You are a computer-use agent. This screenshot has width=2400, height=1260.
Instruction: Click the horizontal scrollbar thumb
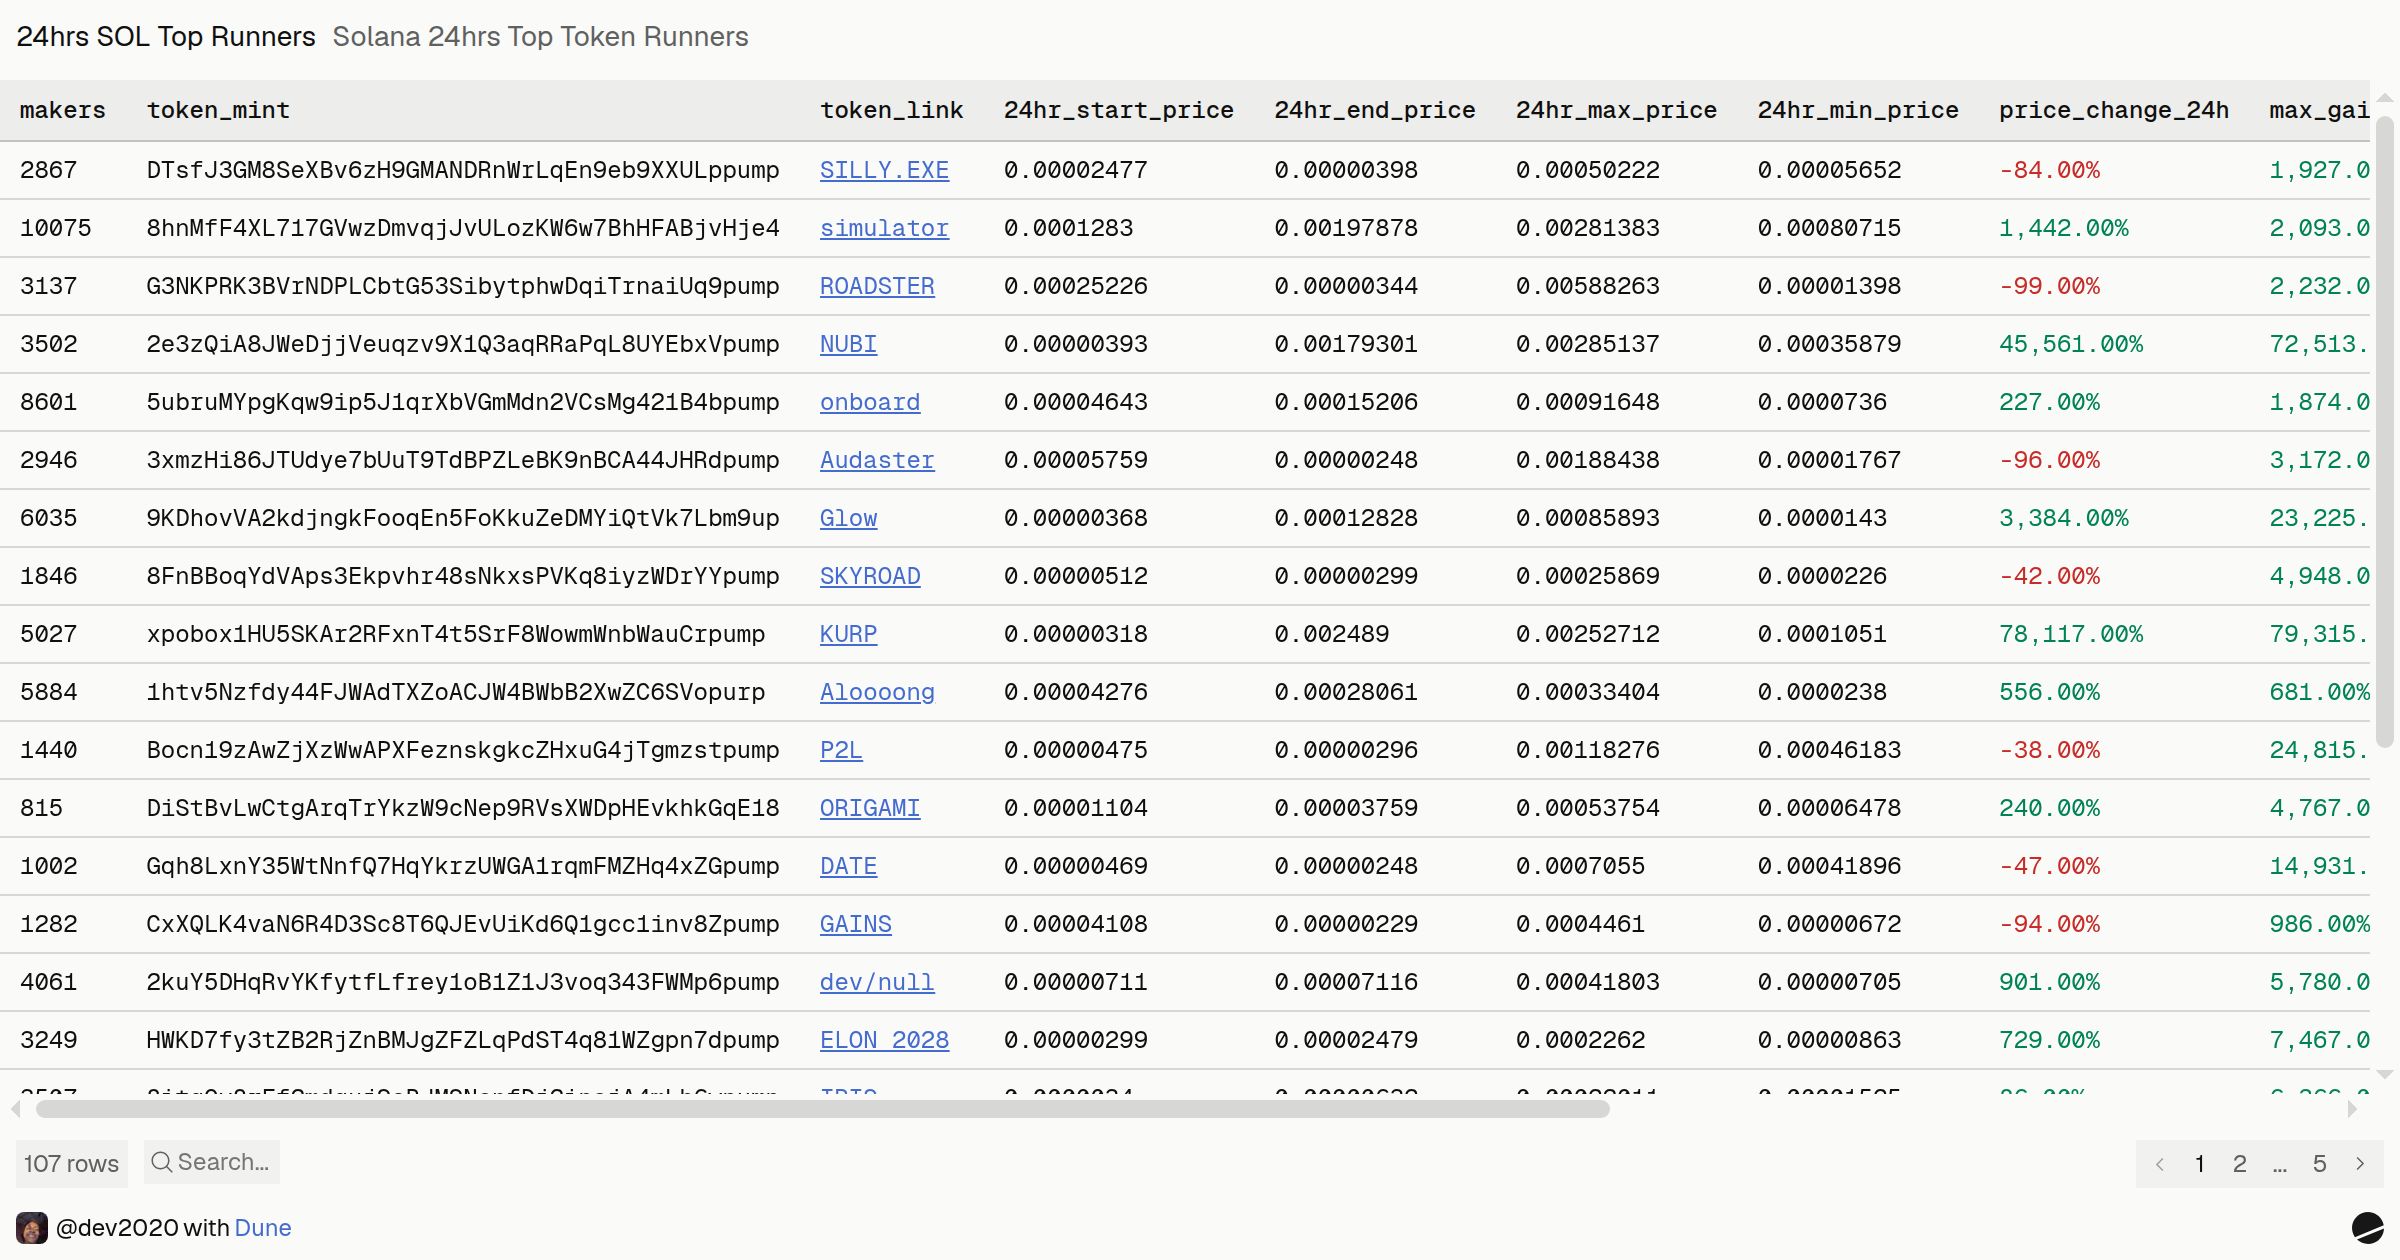tap(822, 1109)
